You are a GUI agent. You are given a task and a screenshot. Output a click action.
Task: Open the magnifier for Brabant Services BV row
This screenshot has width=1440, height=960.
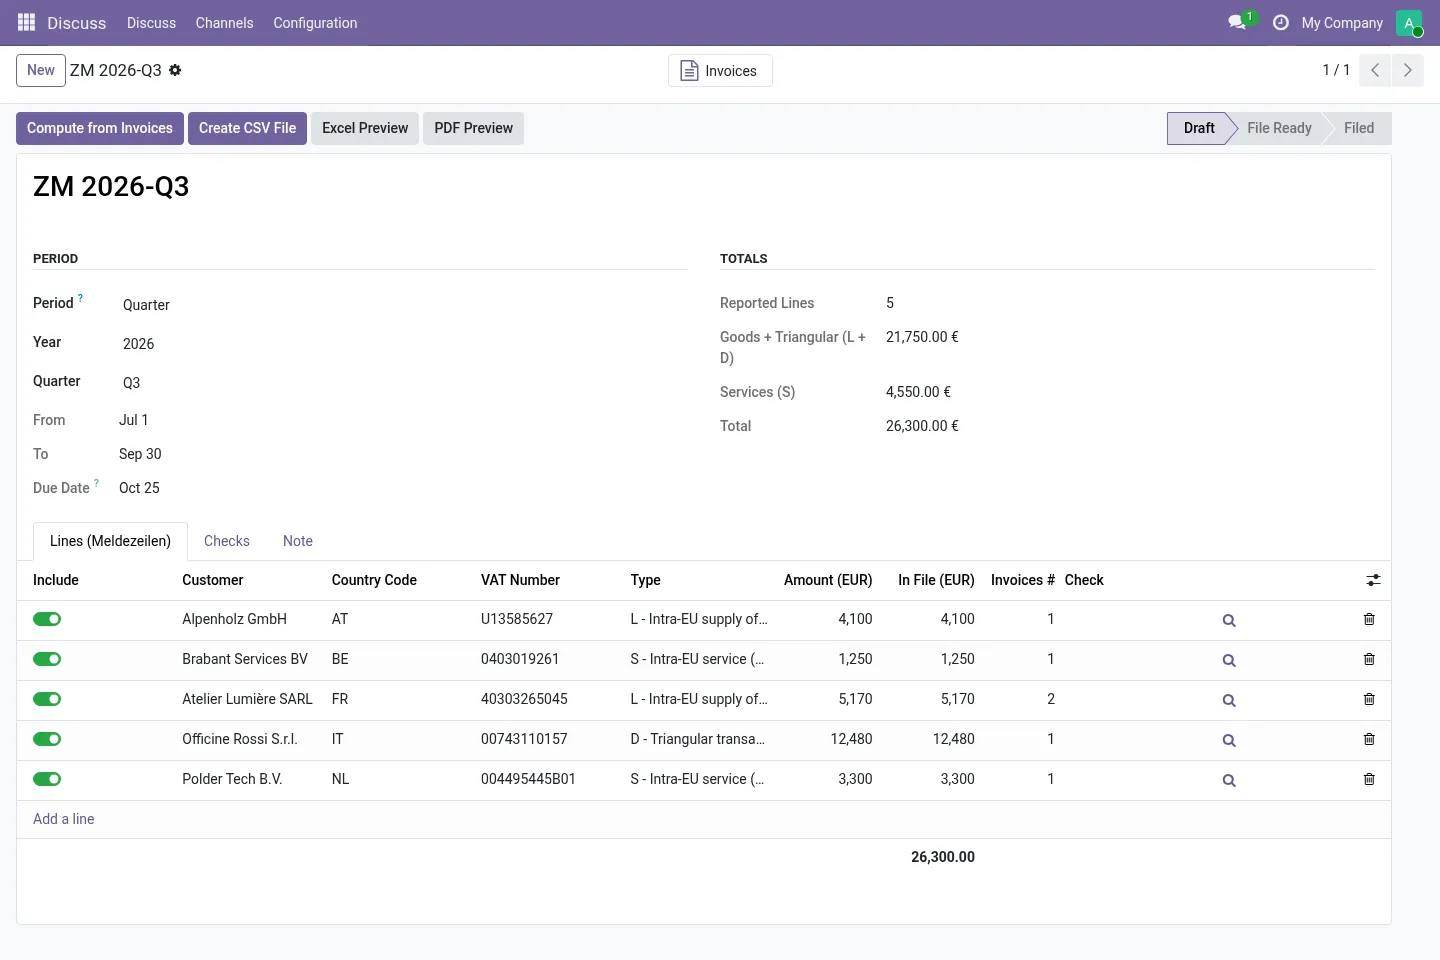(x=1229, y=660)
